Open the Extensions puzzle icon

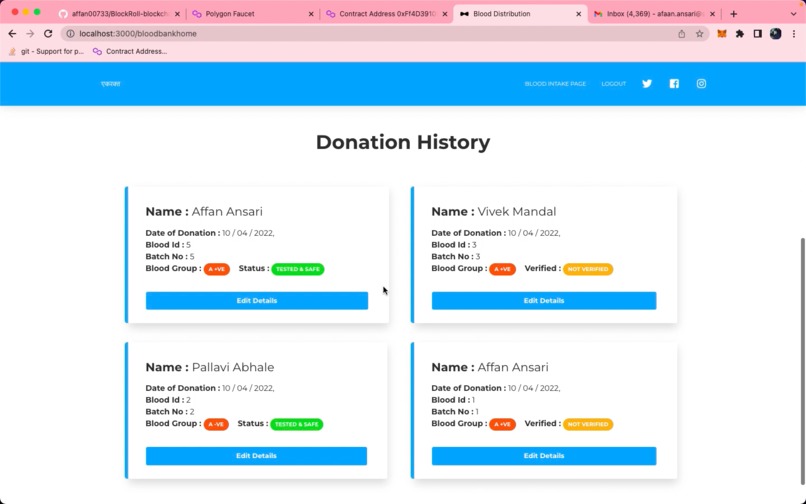(740, 34)
